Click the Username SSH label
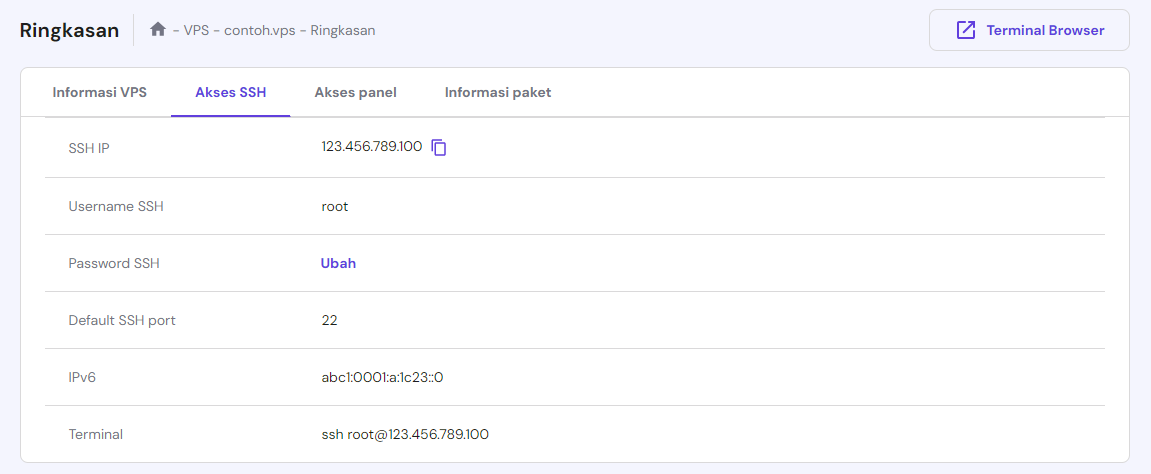Viewport: 1151px width, 474px height. click(x=116, y=207)
